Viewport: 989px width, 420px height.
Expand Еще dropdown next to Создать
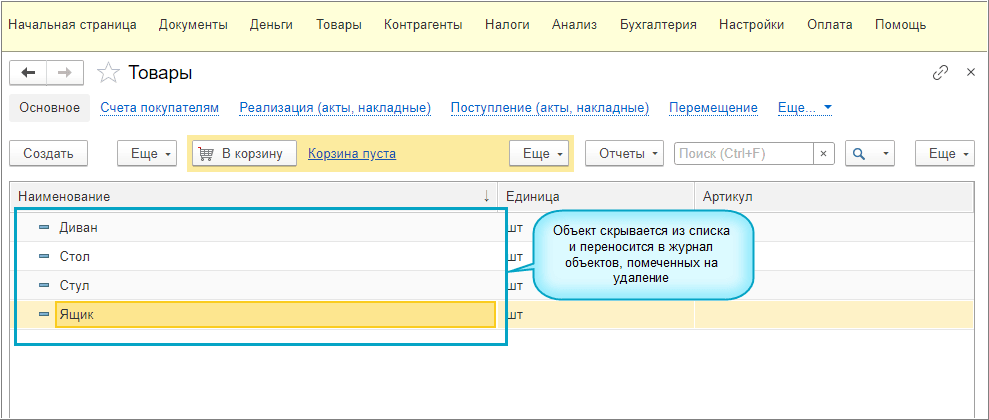point(146,154)
